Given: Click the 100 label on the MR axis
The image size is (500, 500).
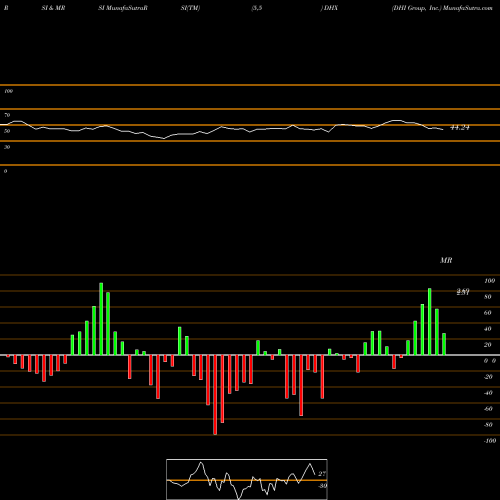Looking at the screenshot, I should (x=489, y=281).
